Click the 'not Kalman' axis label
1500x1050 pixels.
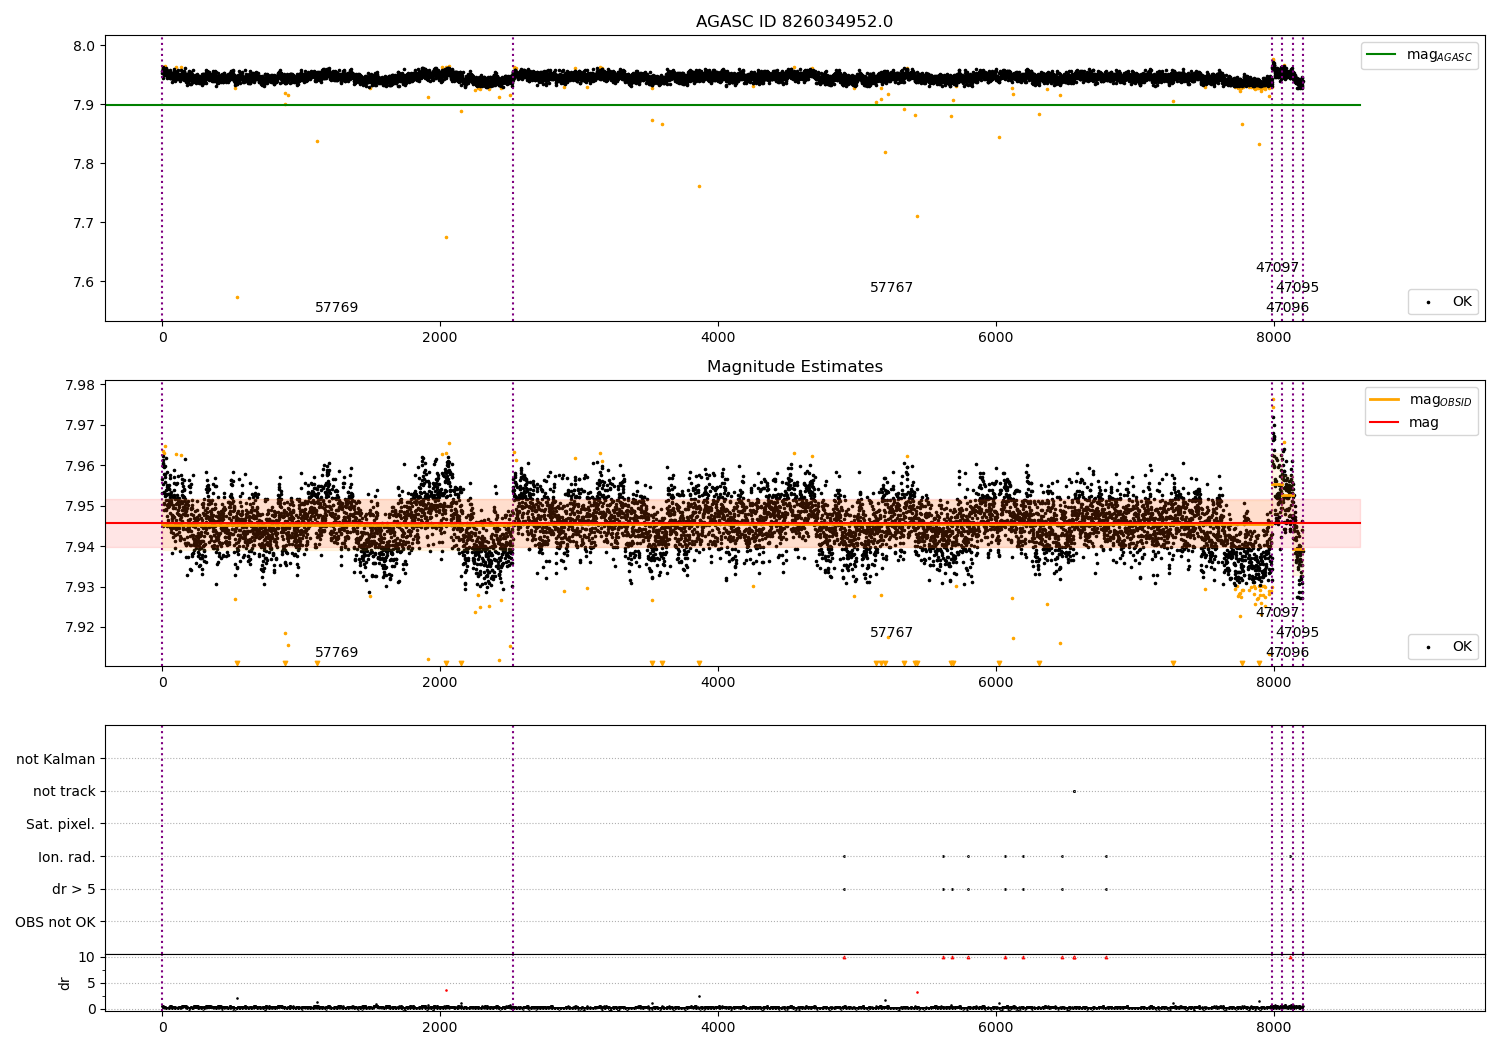[56, 759]
